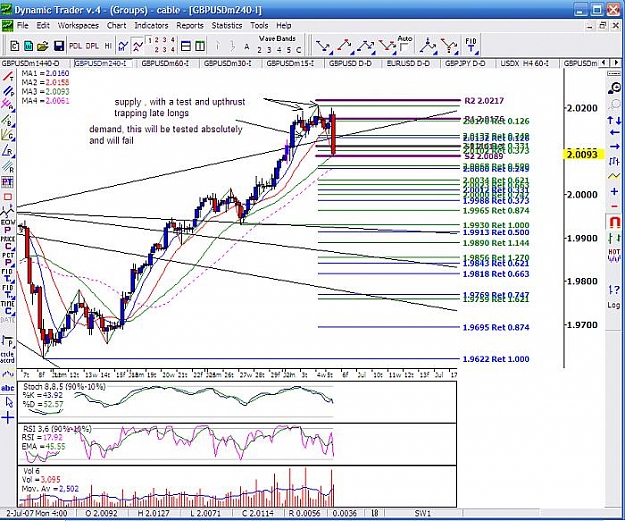Screen dimensions: 625x521
Task: Select Wave Bands letter C
Action: point(299,50)
